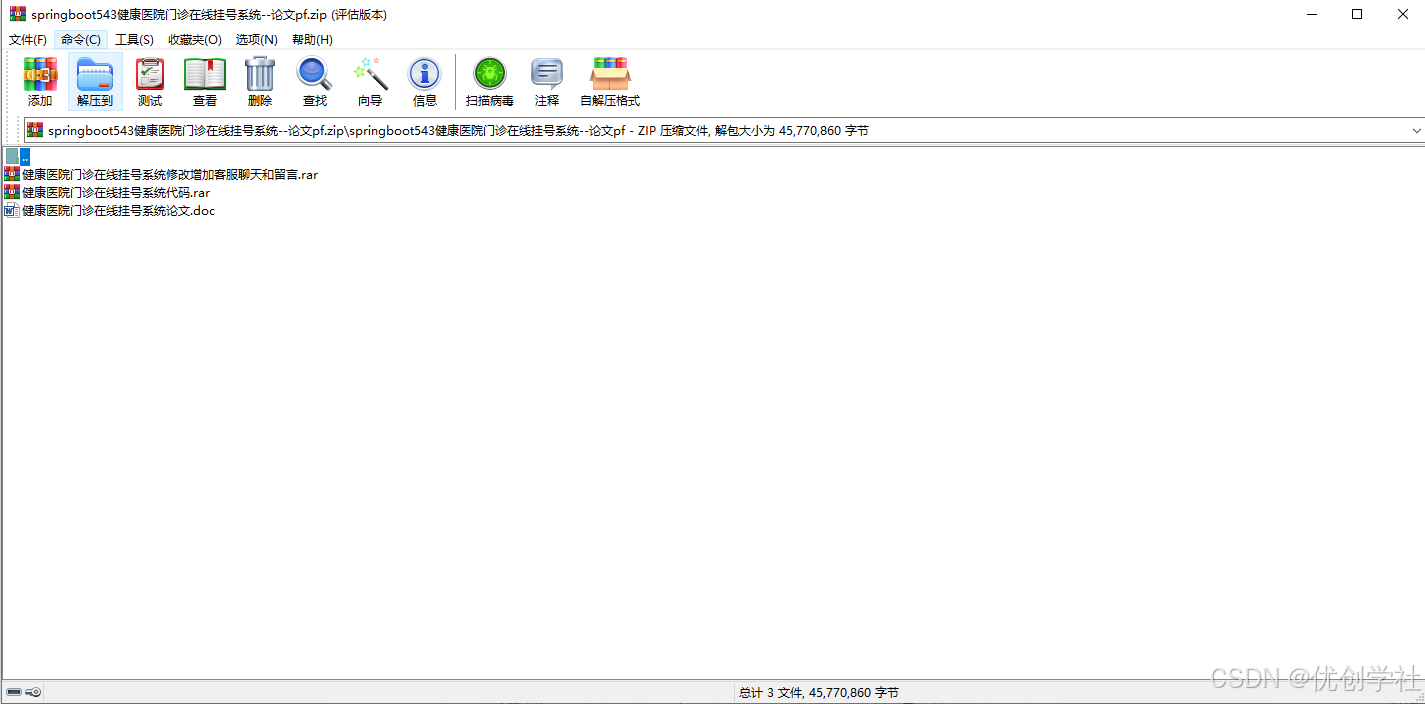Close the WinRAR window
Image resolution: width=1425 pixels, height=704 pixels.
point(1402,14)
